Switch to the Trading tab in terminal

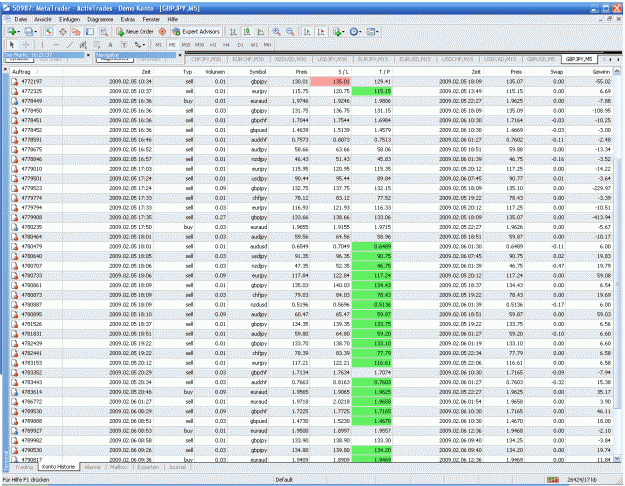point(24,467)
